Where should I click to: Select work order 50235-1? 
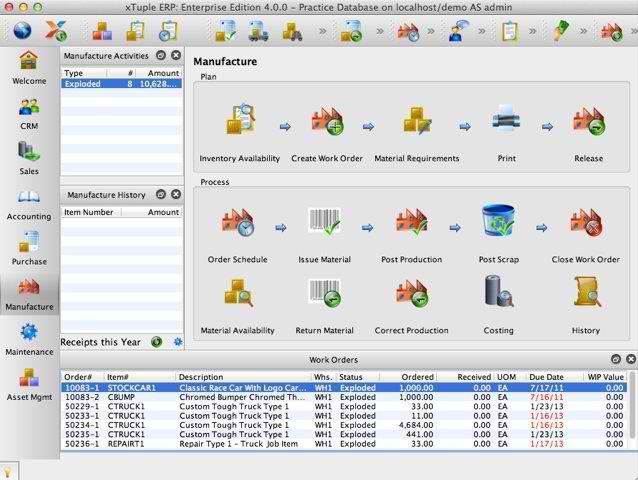pyautogui.click(x=344, y=434)
